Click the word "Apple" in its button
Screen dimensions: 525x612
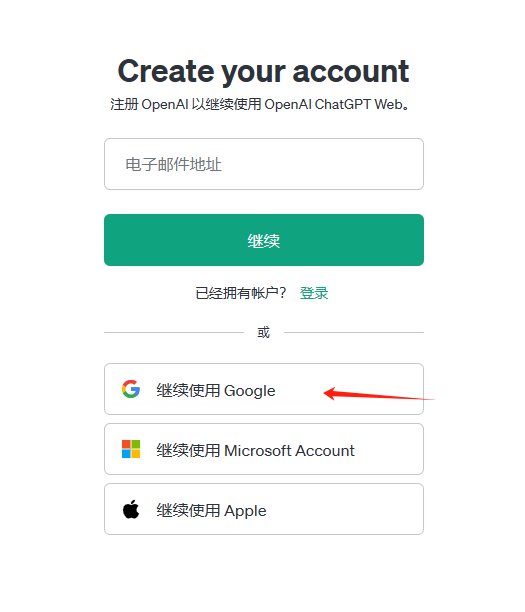pyautogui.click(x=245, y=511)
